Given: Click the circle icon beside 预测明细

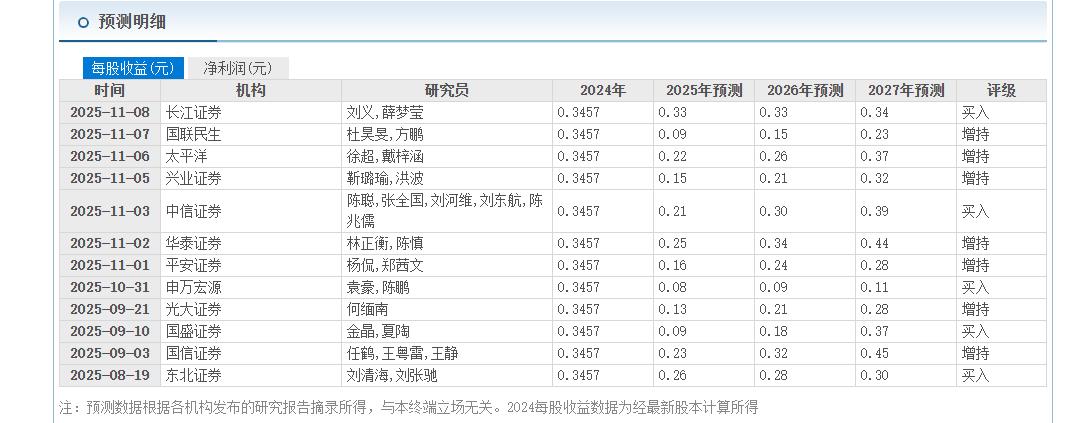Looking at the screenshot, I should pos(83,23).
